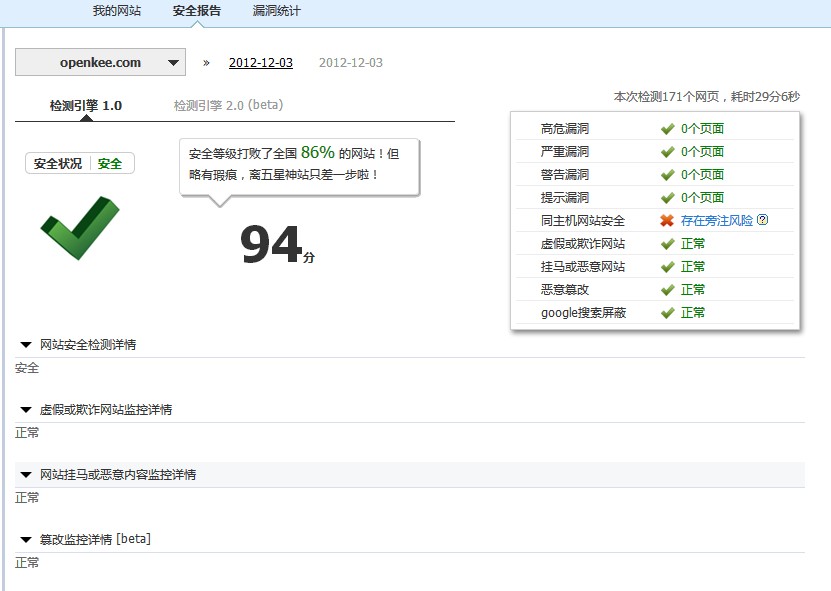Open the 漏洞统计 tab
Image resolution: width=831 pixels, height=591 pixels.
276,12
